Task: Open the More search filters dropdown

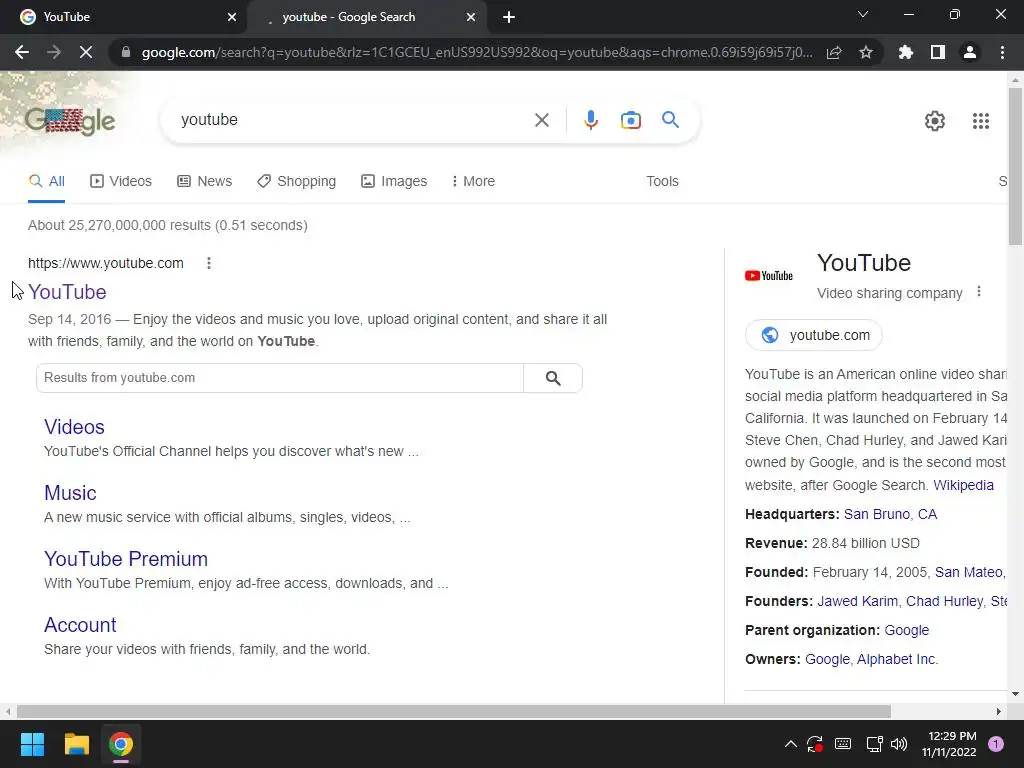Action: point(473,181)
